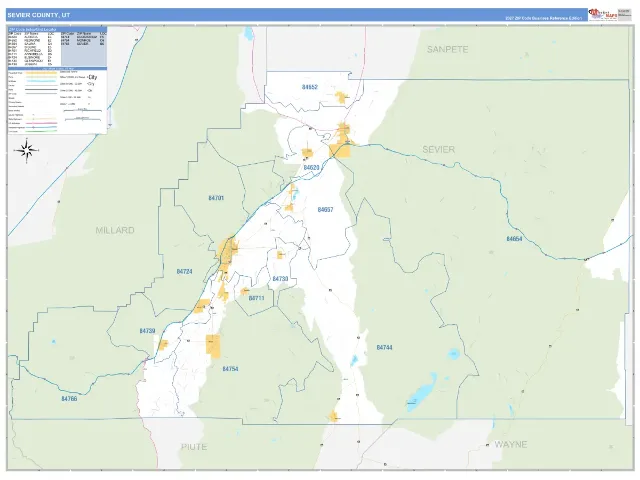Click the ZIP label 84730
Image resolution: width=640 pixels, height=480 pixels.
coord(280,279)
